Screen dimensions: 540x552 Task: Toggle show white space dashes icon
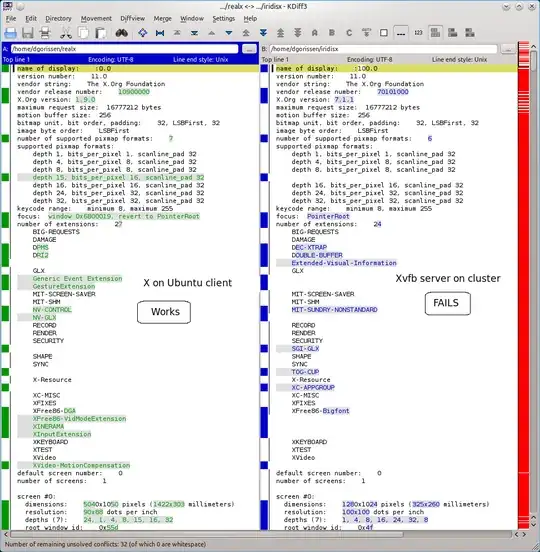pyautogui.click(x=401, y=33)
